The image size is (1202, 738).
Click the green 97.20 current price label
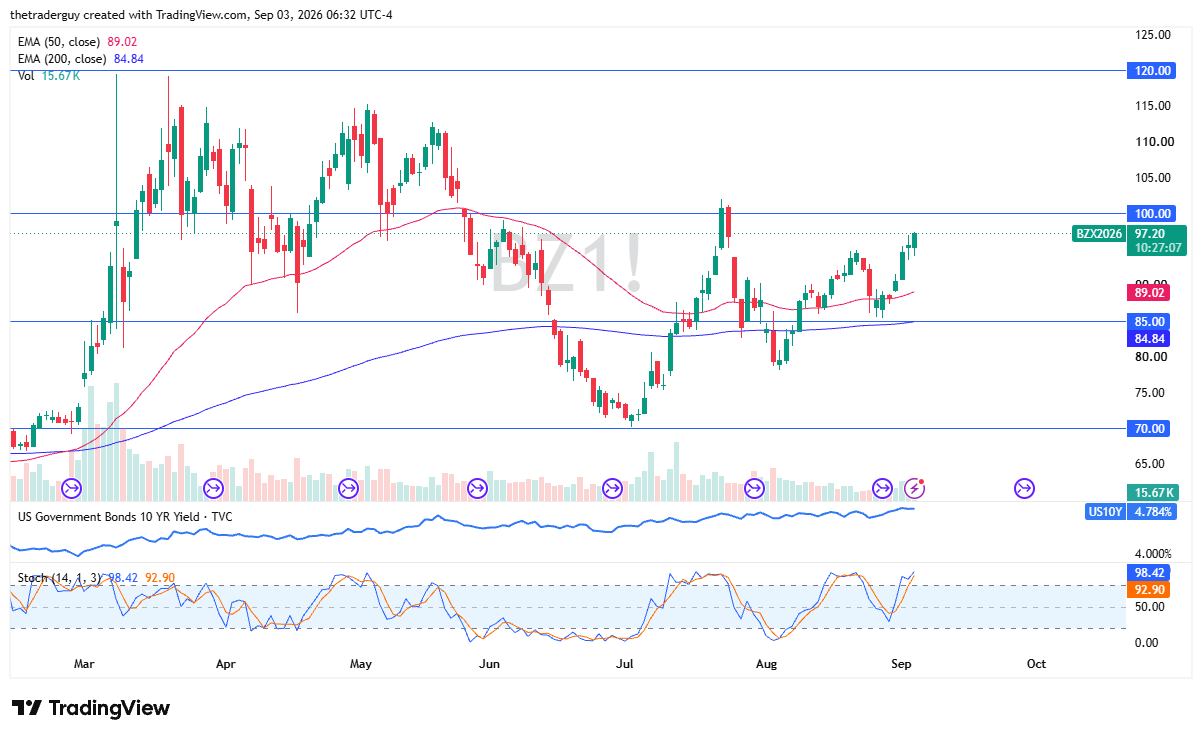coord(1148,233)
